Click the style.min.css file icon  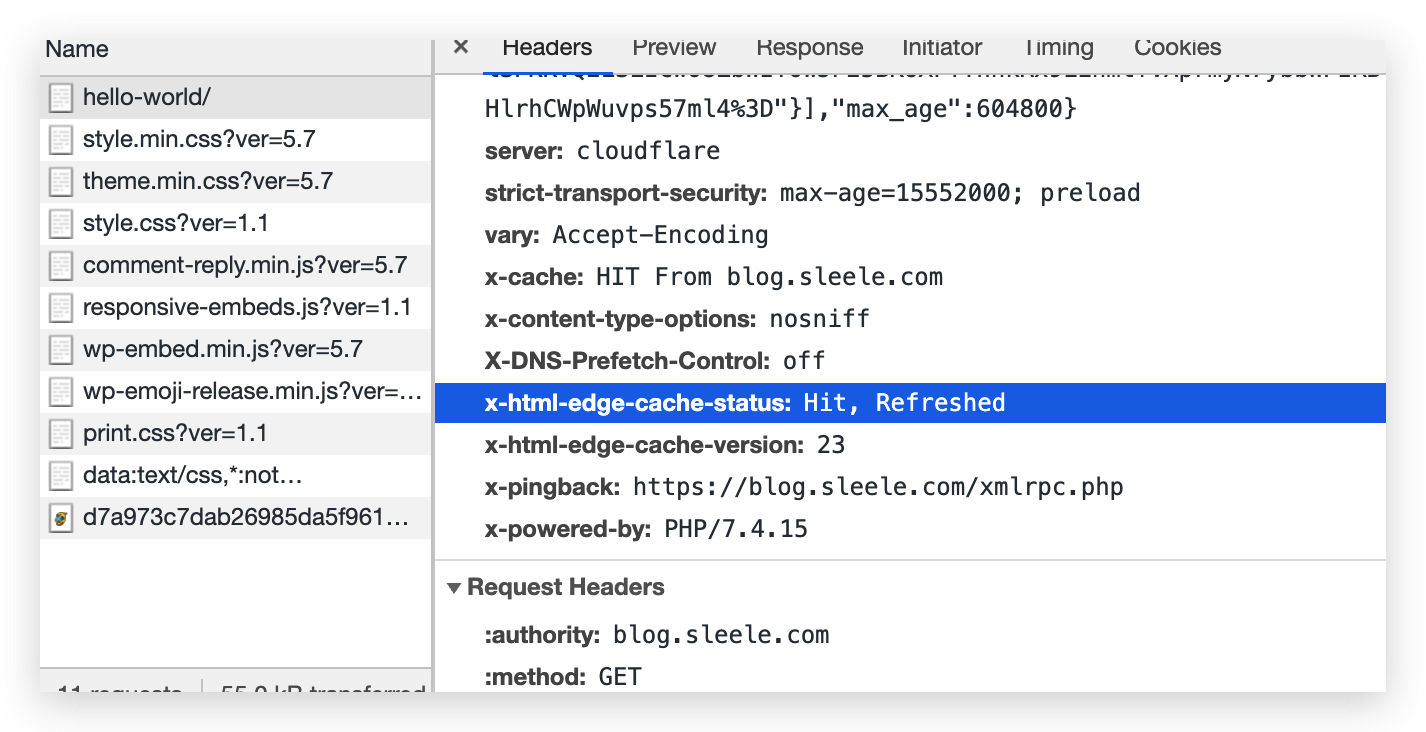point(61,139)
